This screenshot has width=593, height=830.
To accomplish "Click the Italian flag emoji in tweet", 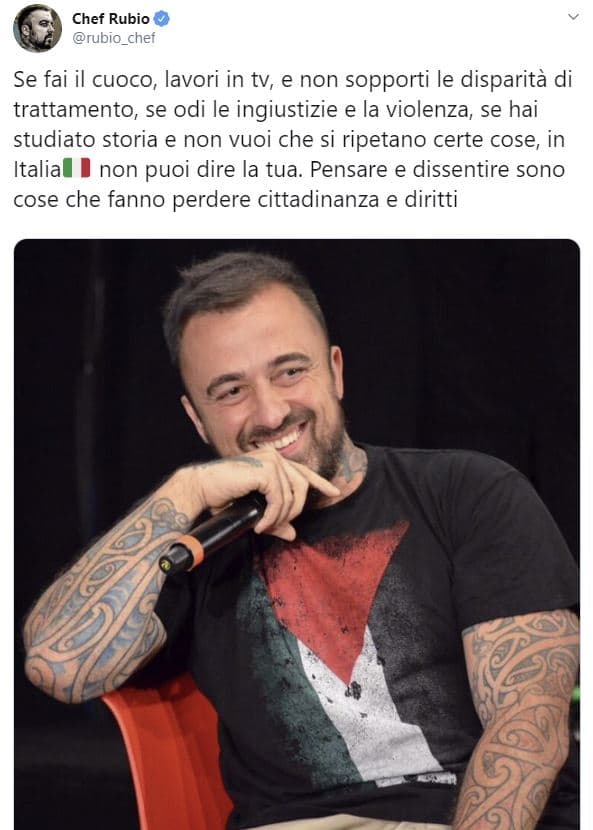I will 77,168.
